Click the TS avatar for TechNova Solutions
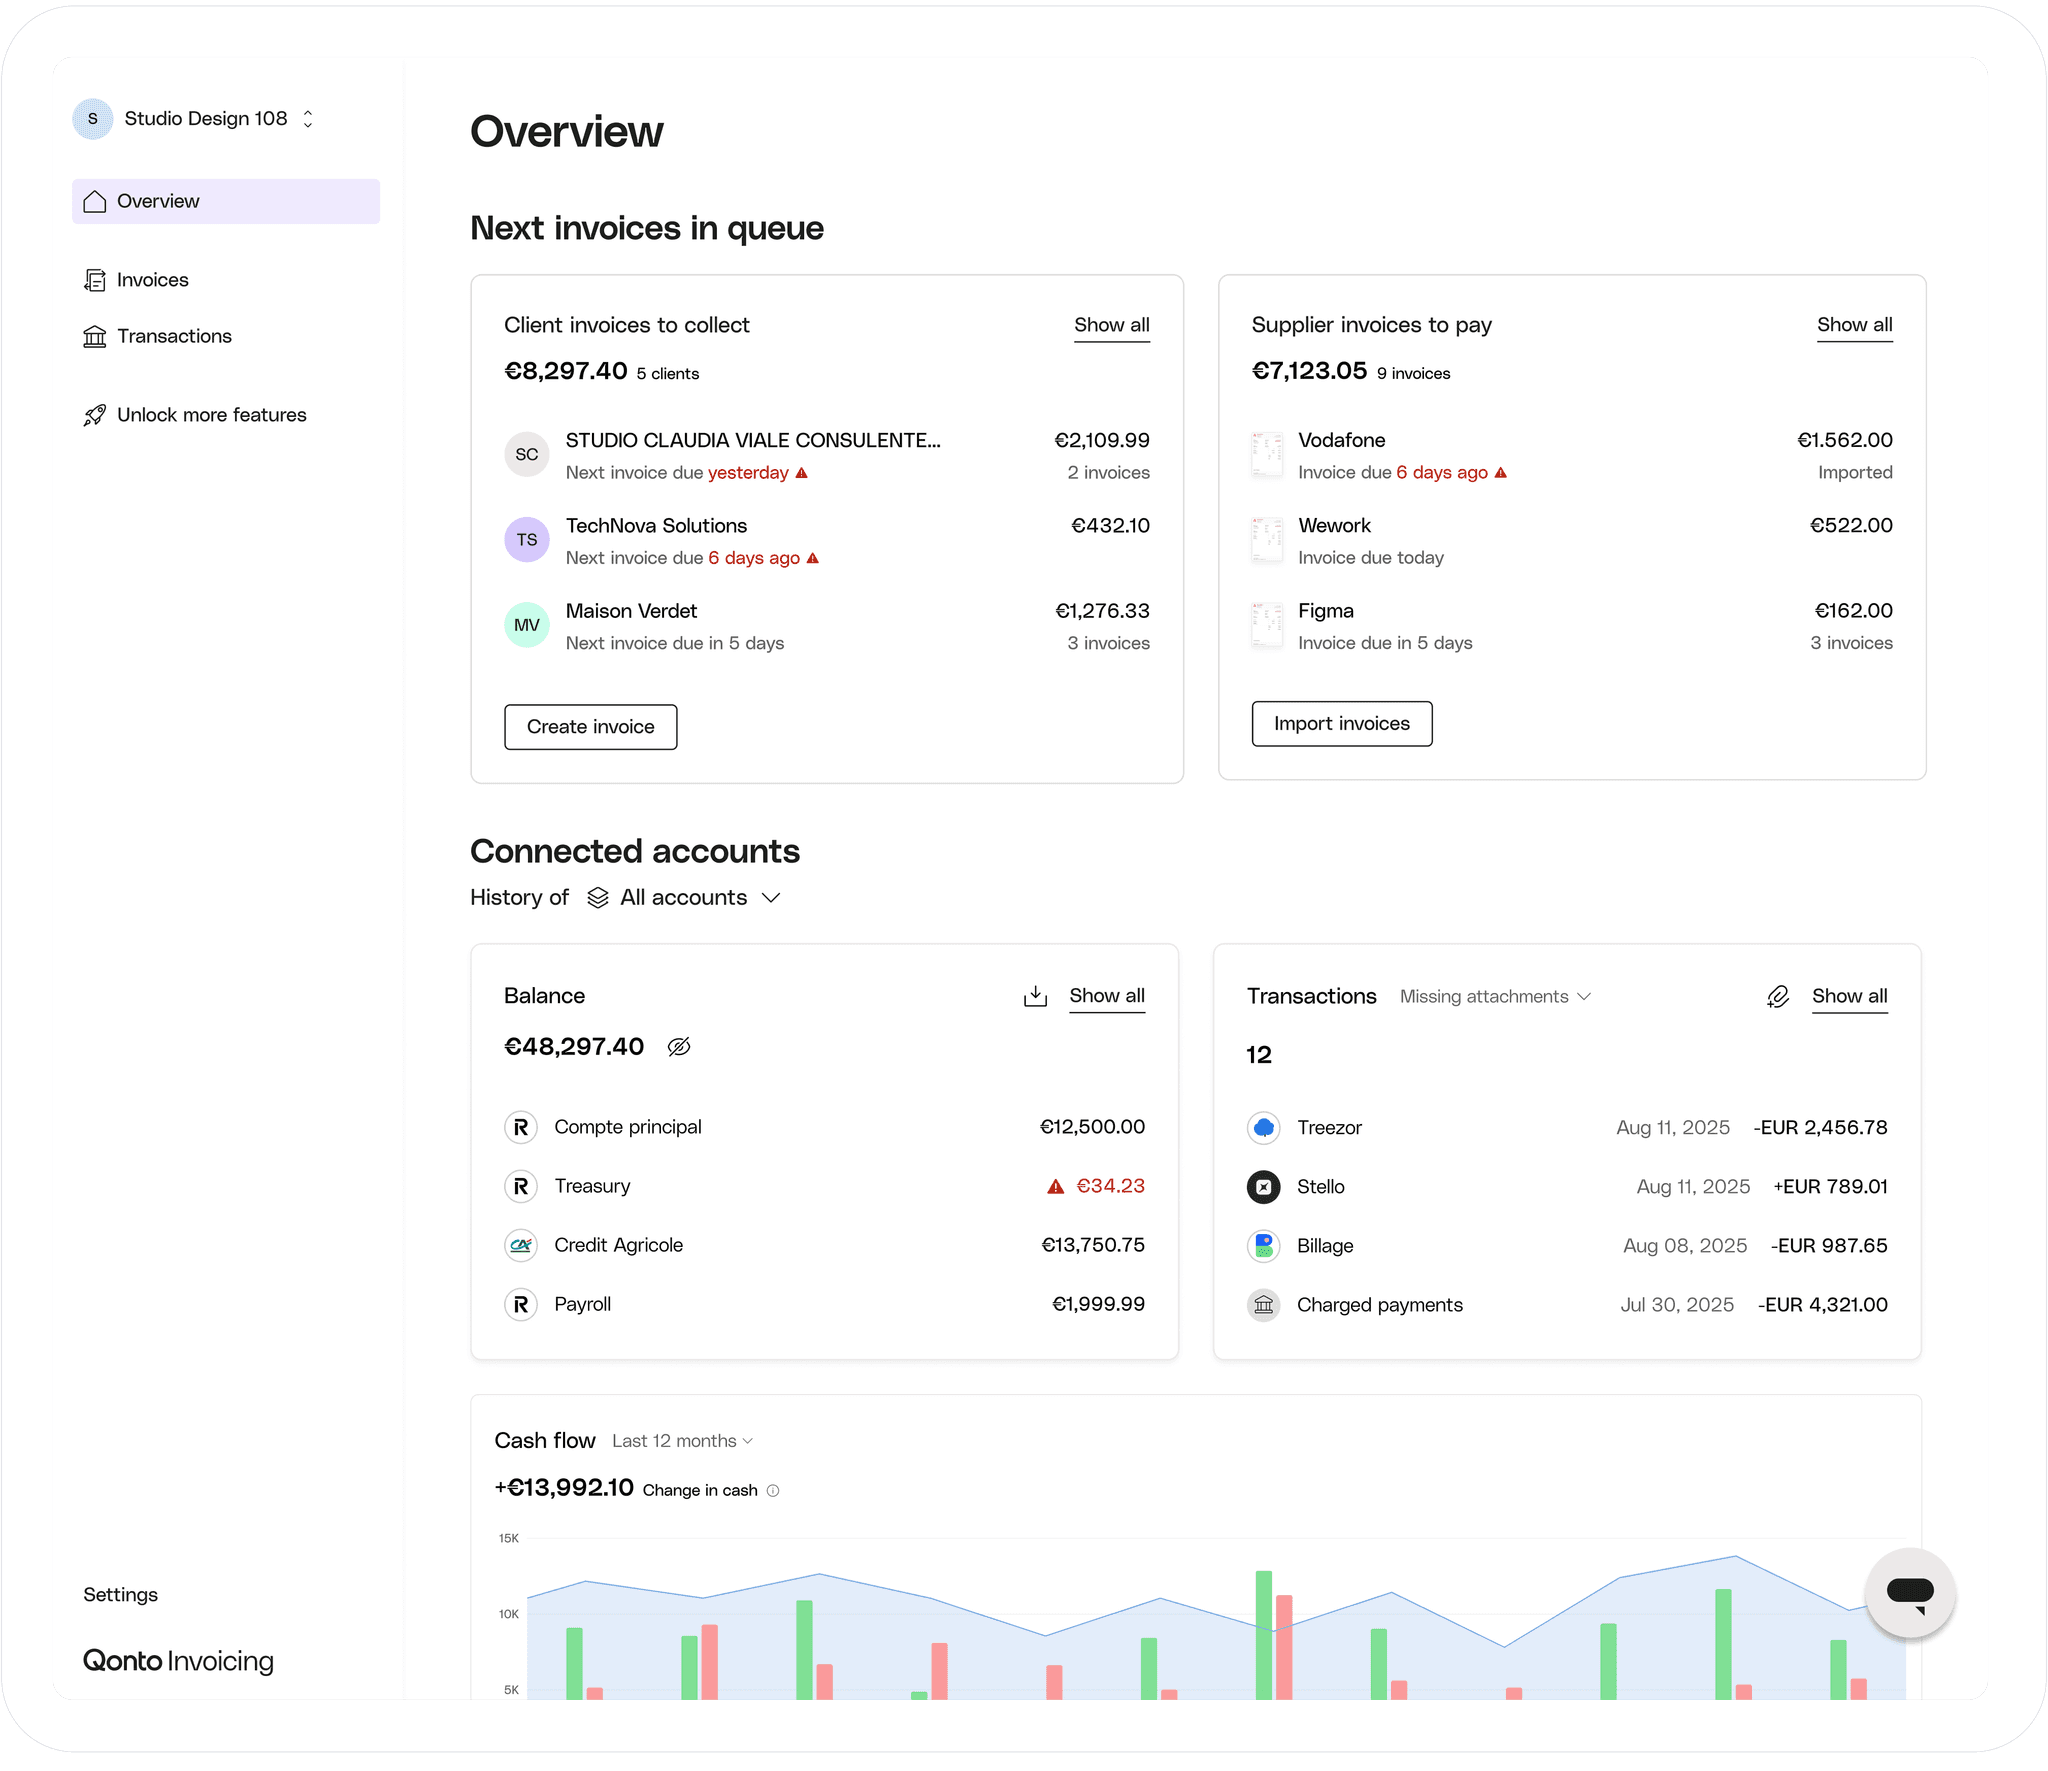The height and width of the screenshot is (1771, 2048). [527, 540]
